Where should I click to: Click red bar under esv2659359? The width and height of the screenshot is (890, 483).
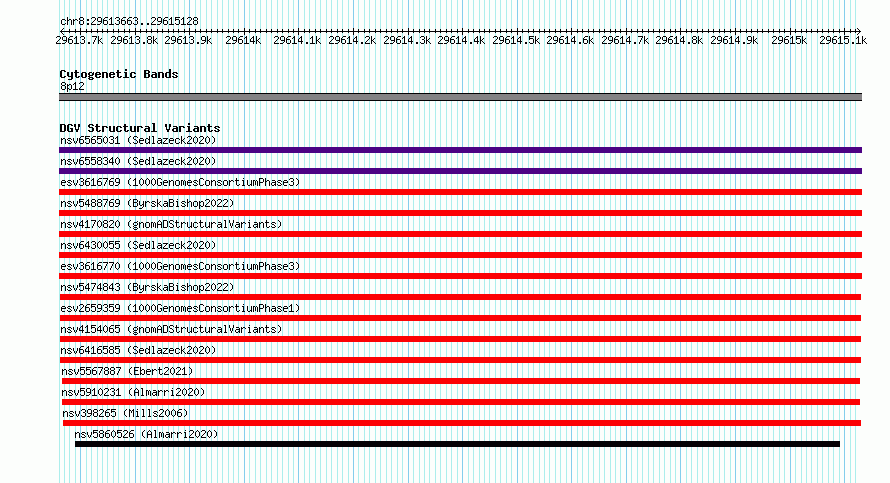pos(460,318)
